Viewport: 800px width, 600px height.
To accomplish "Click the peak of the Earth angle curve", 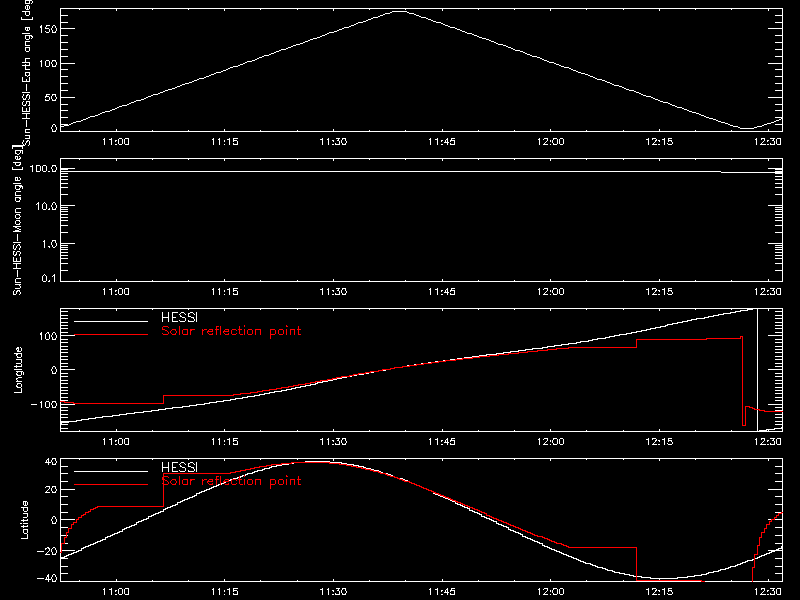I will [399, 11].
